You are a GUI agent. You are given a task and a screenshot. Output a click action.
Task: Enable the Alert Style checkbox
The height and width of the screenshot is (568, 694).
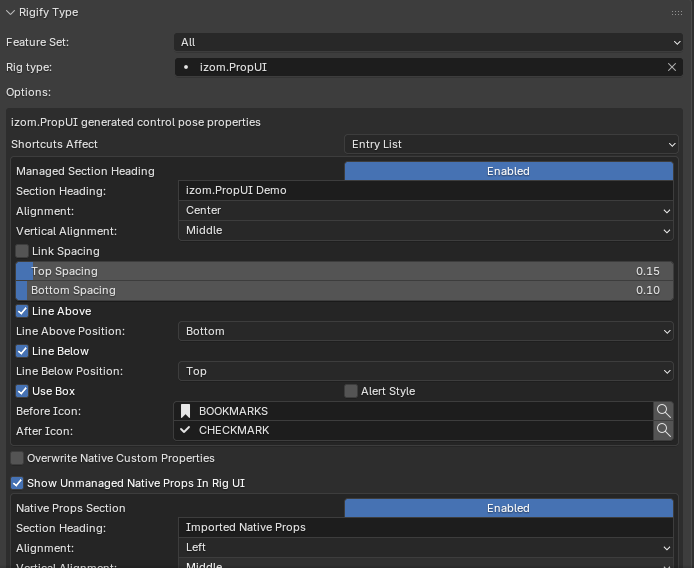351,391
